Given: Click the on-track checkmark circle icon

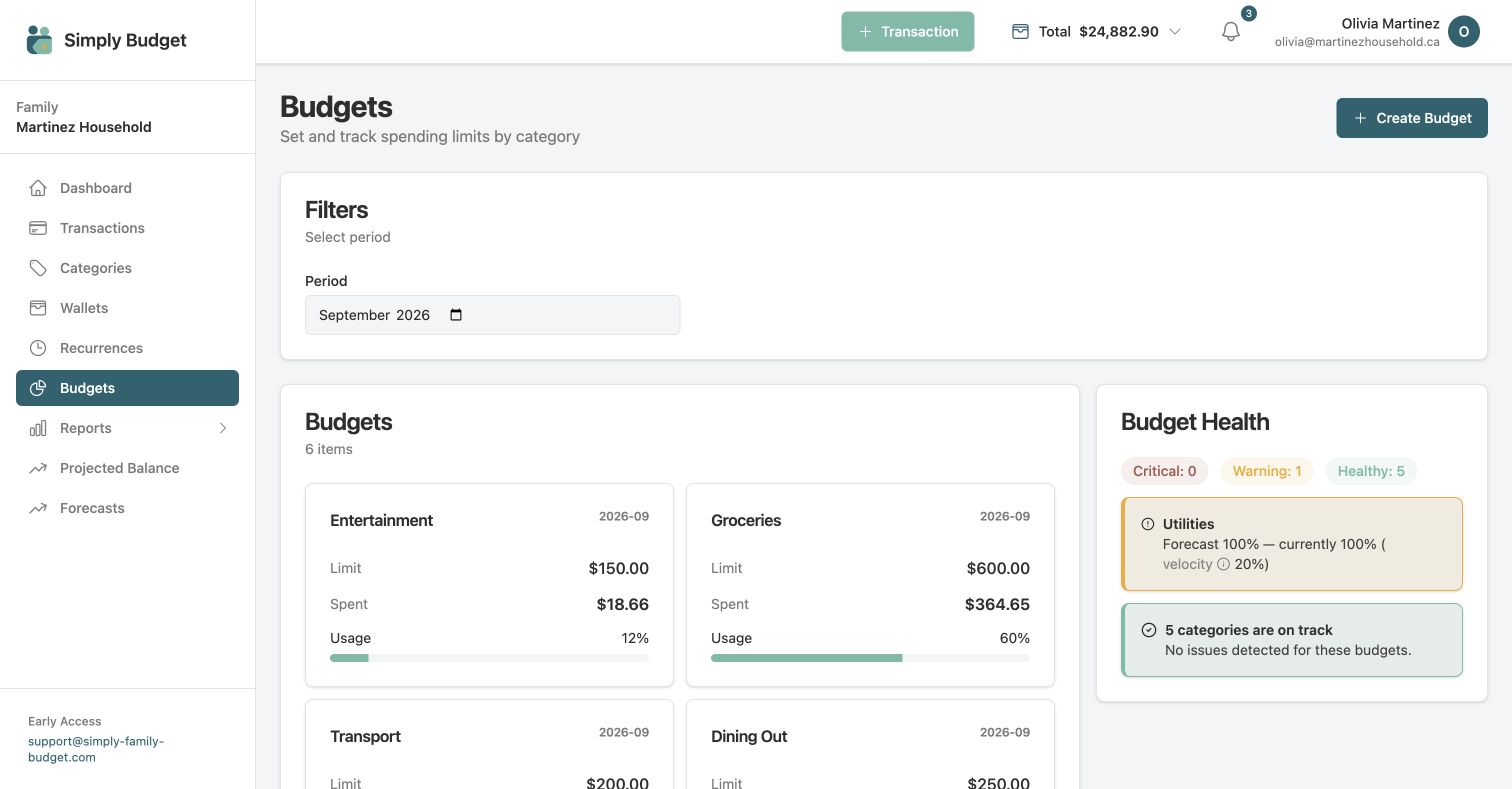Looking at the screenshot, I should (x=1149, y=630).
